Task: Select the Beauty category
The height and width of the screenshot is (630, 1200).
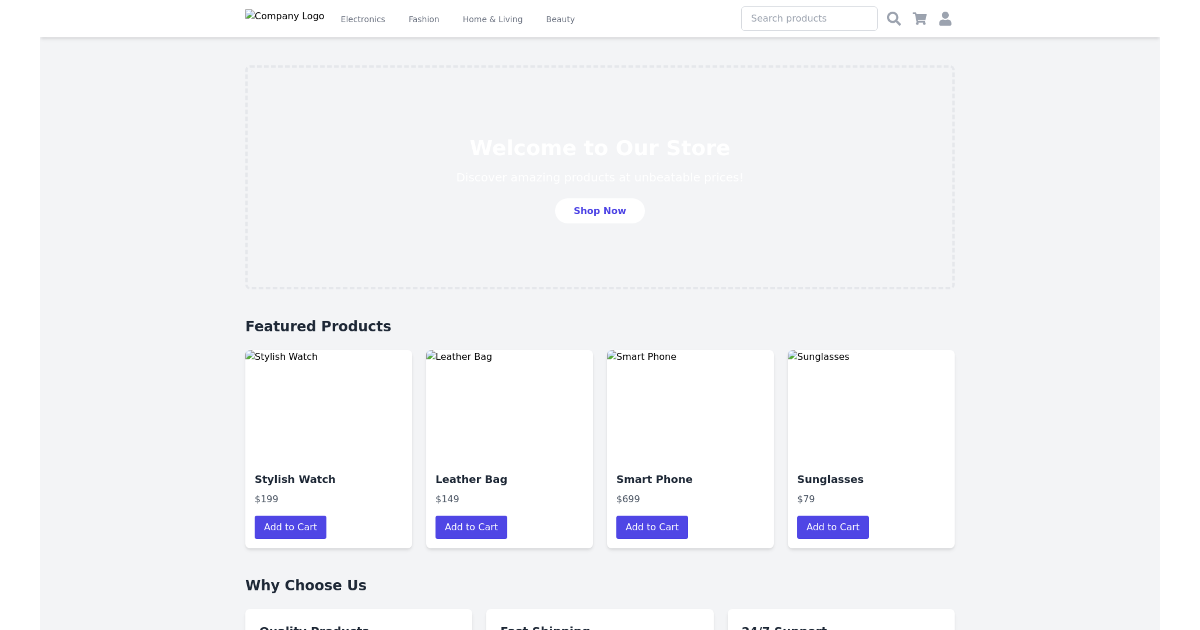Action: point(560,19)
